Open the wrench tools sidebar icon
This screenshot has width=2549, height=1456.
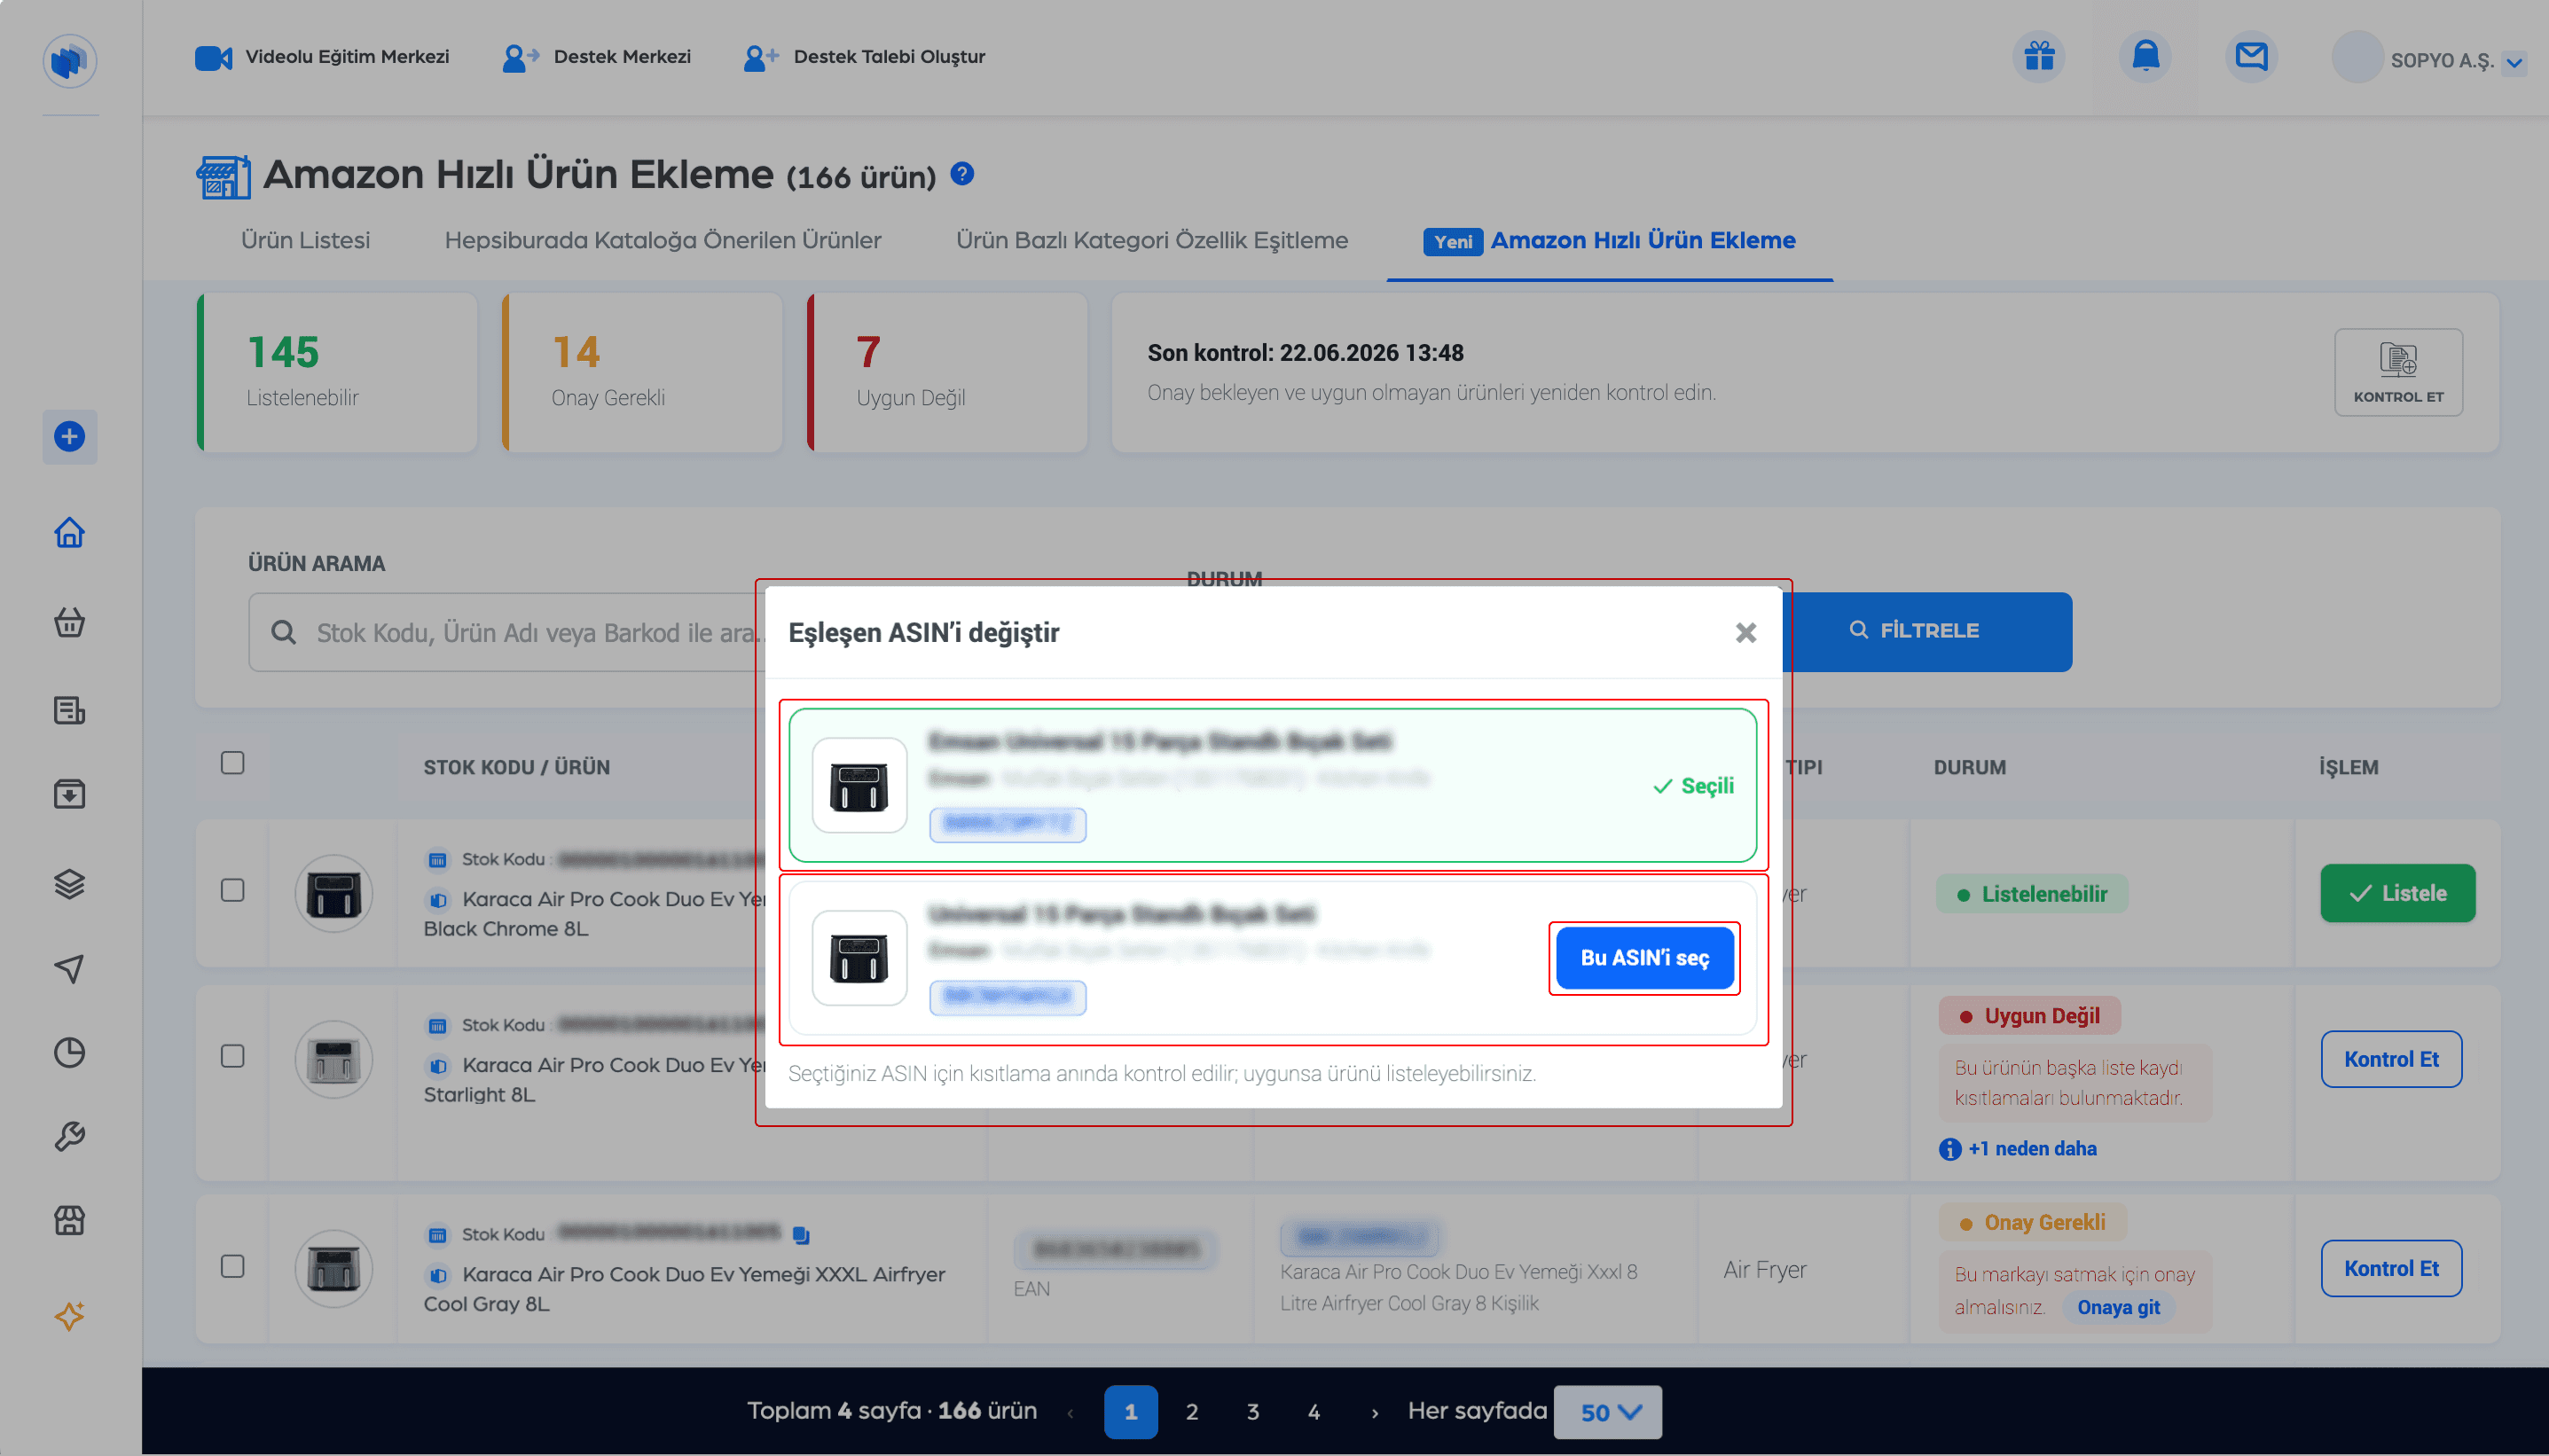(69, 1136)
